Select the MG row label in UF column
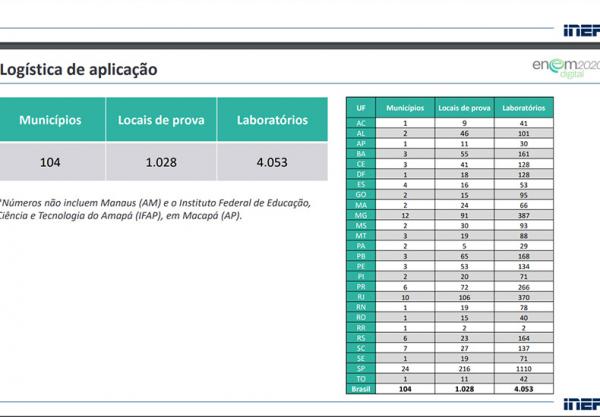 pos(361,215)
